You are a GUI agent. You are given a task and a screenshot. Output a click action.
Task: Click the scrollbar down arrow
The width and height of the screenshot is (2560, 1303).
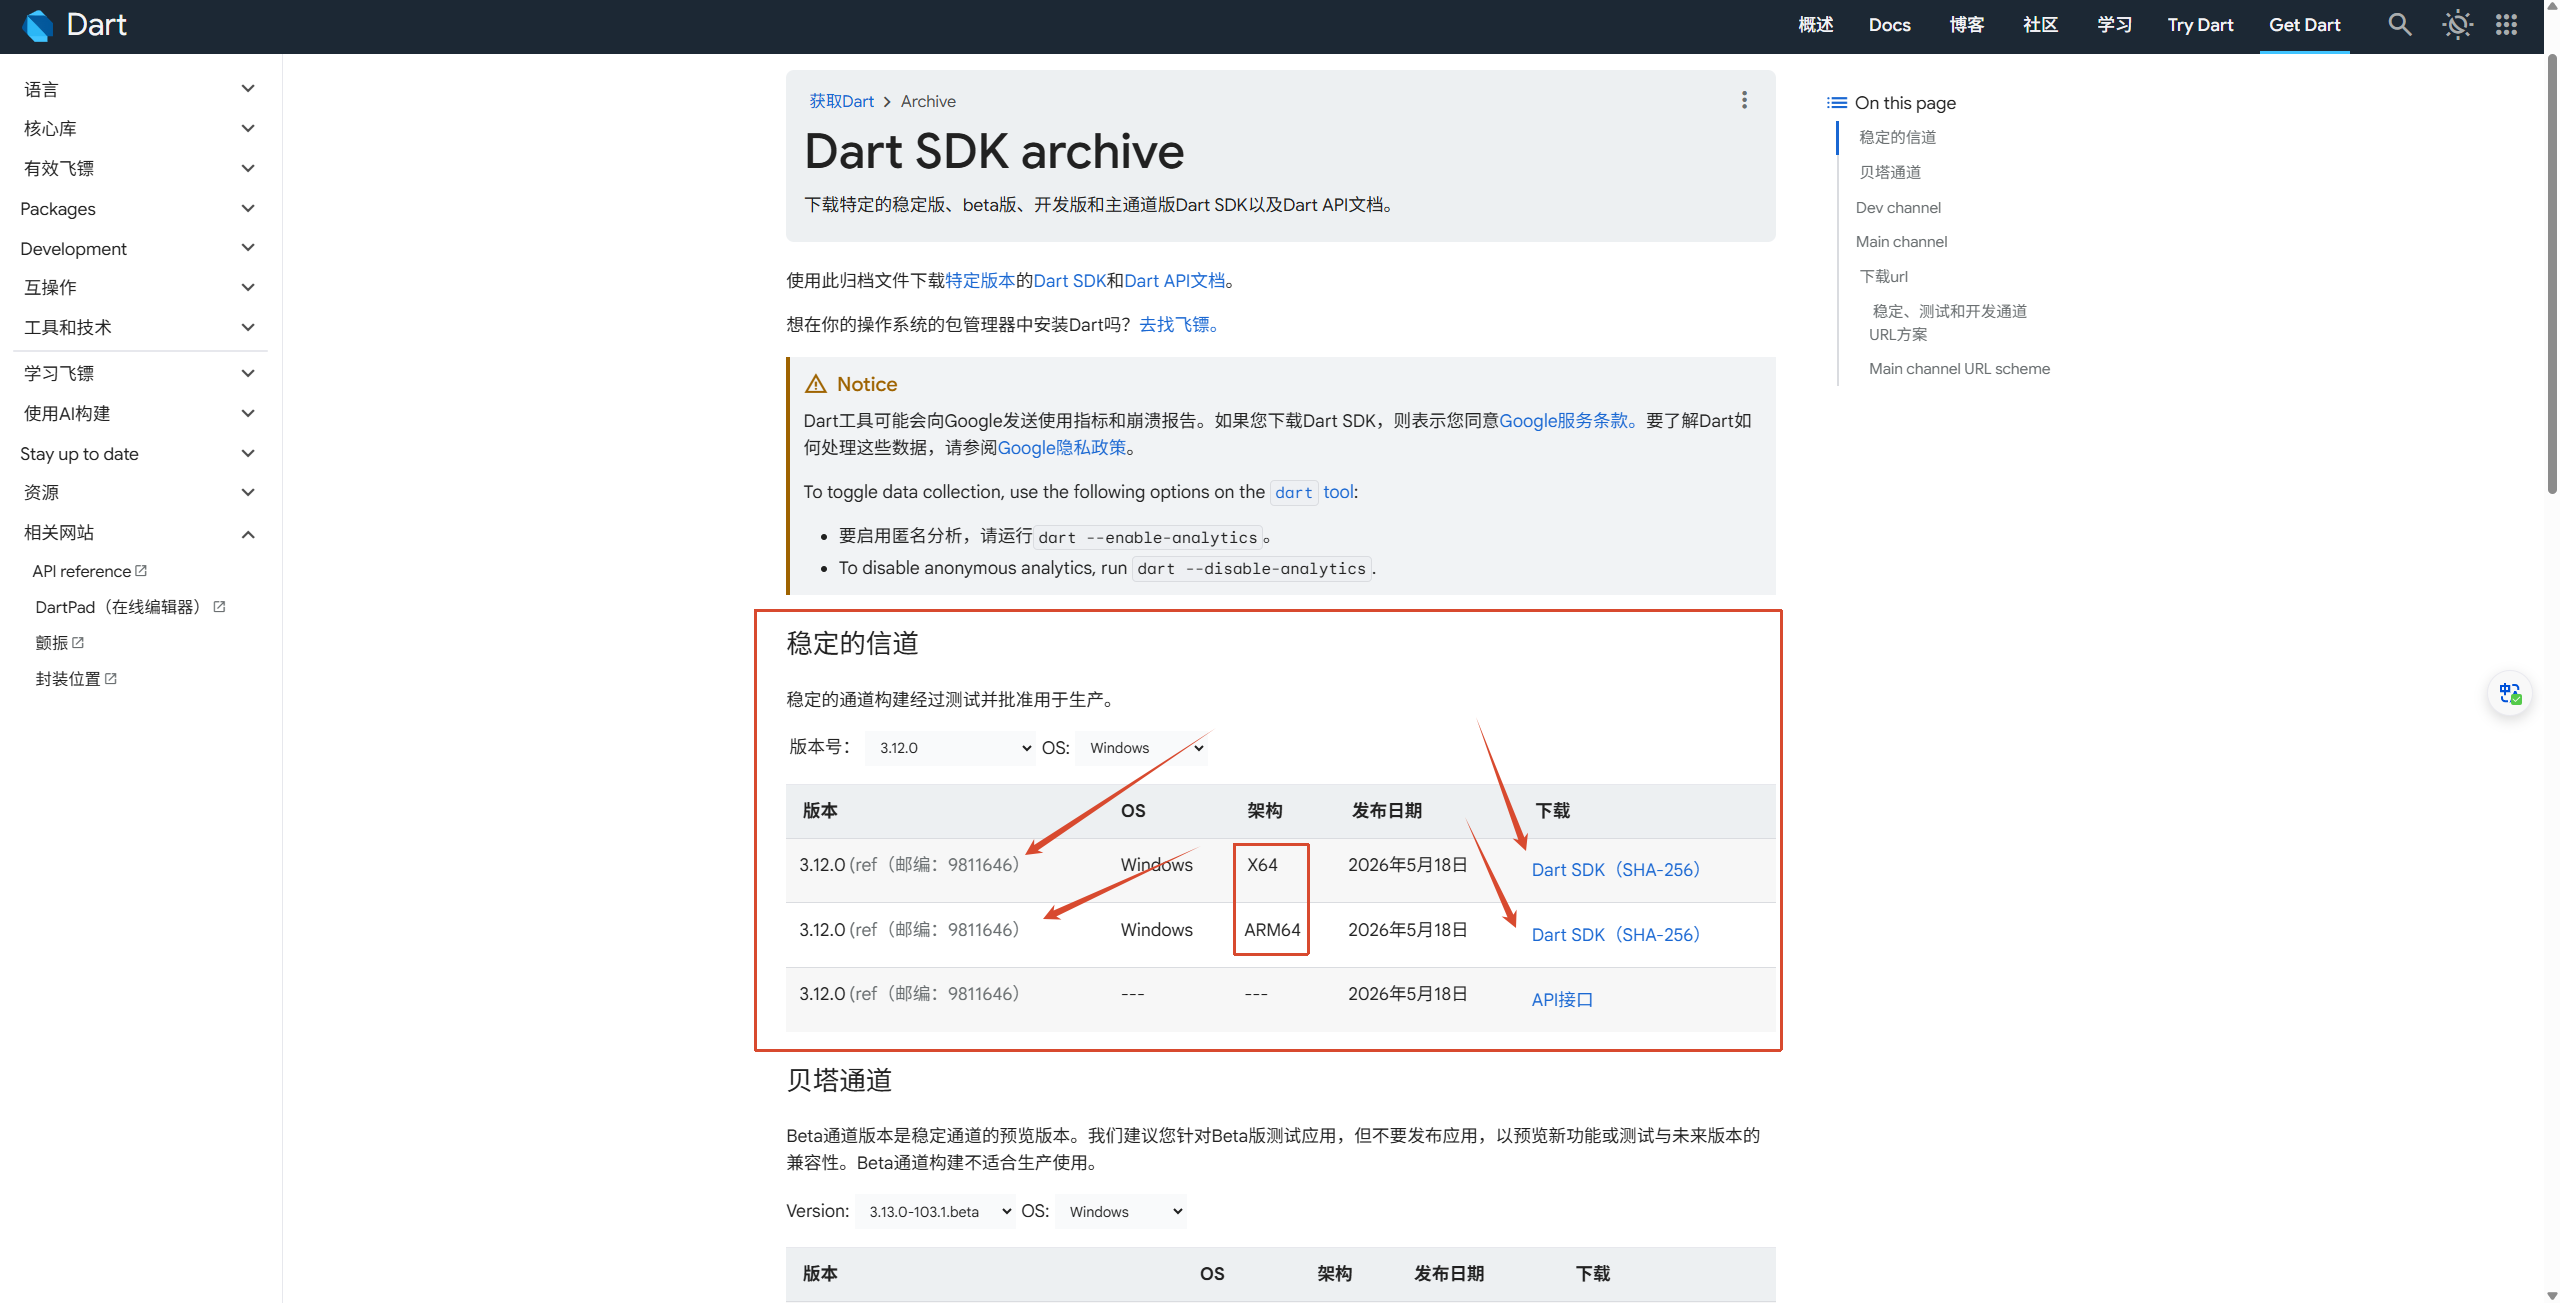click(2552, 1294)
